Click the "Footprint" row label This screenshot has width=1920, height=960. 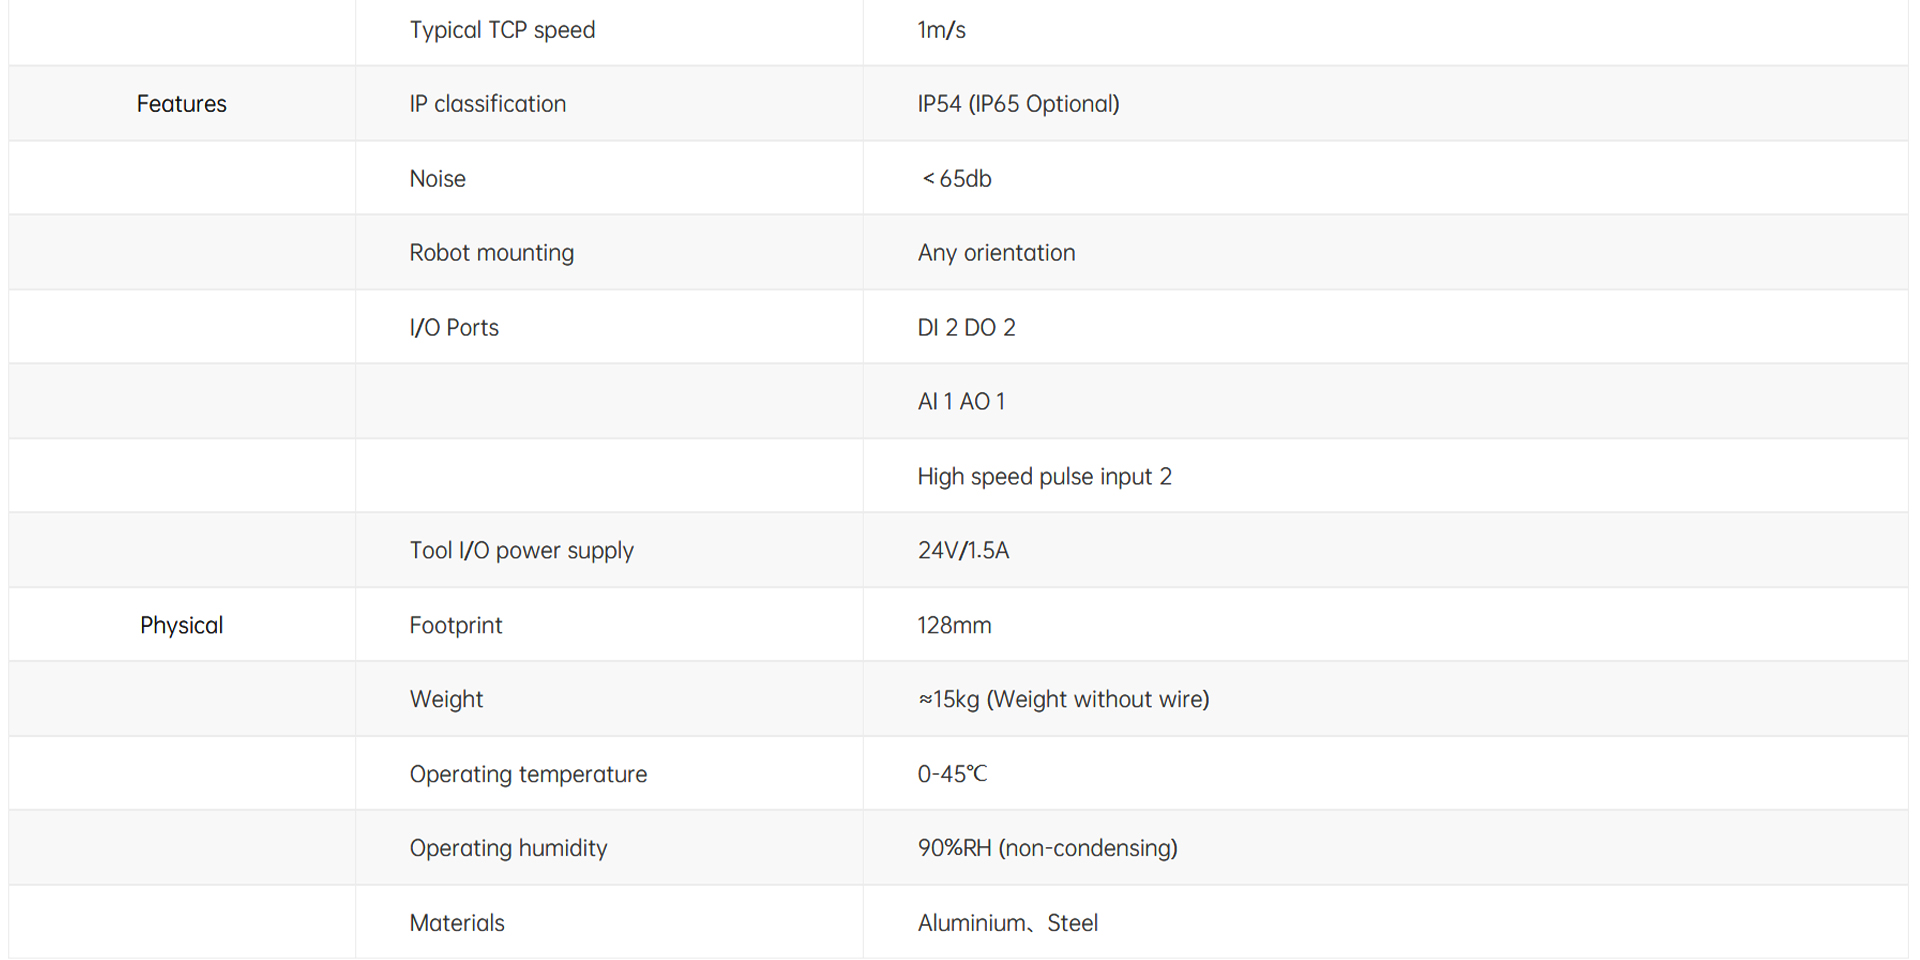pos(455,625)
